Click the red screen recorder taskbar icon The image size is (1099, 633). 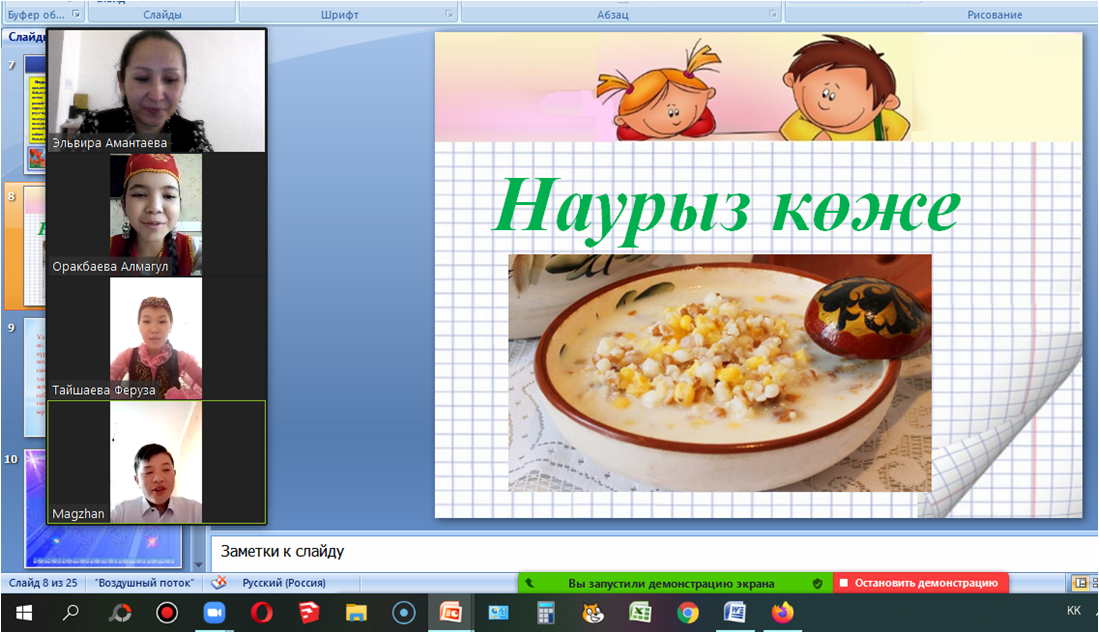(167, 612)
